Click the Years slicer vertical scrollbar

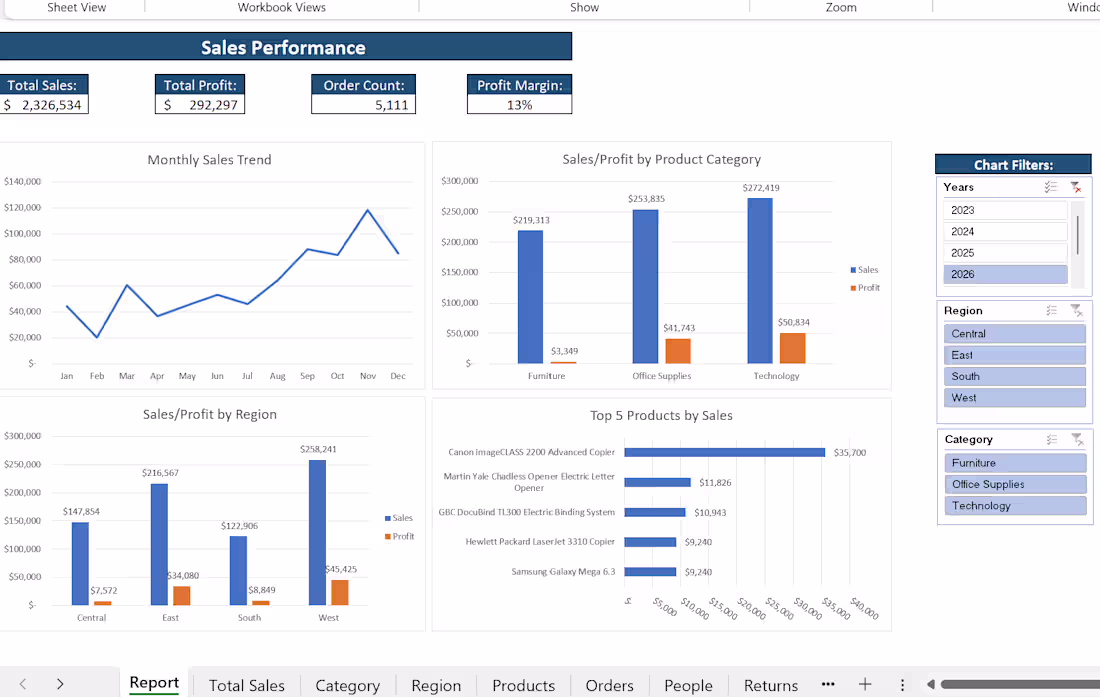click(1078, 236)
